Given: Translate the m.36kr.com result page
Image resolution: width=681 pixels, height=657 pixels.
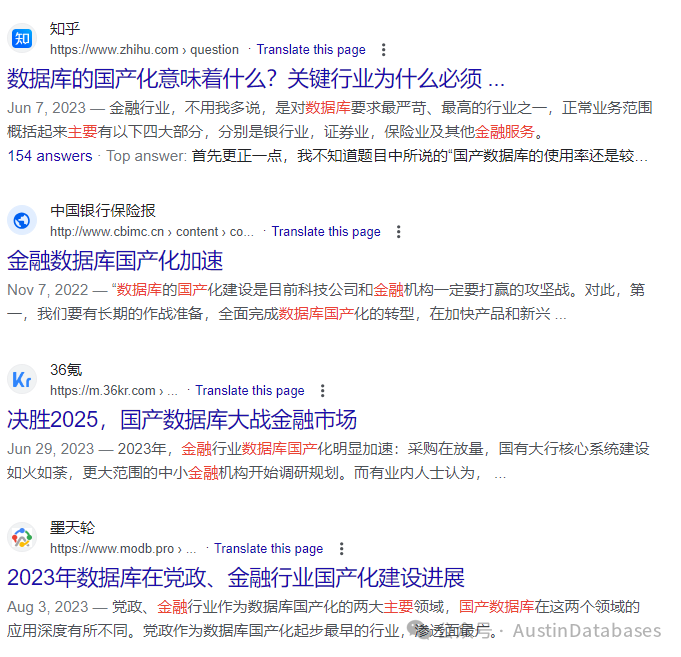Looking at the screenshot, I should click(250, 391).
